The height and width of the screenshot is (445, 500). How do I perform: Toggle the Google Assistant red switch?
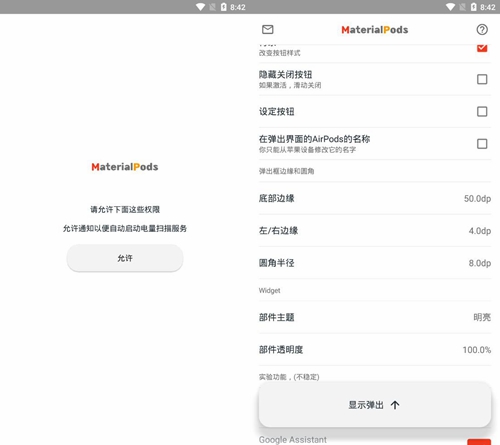479,442
